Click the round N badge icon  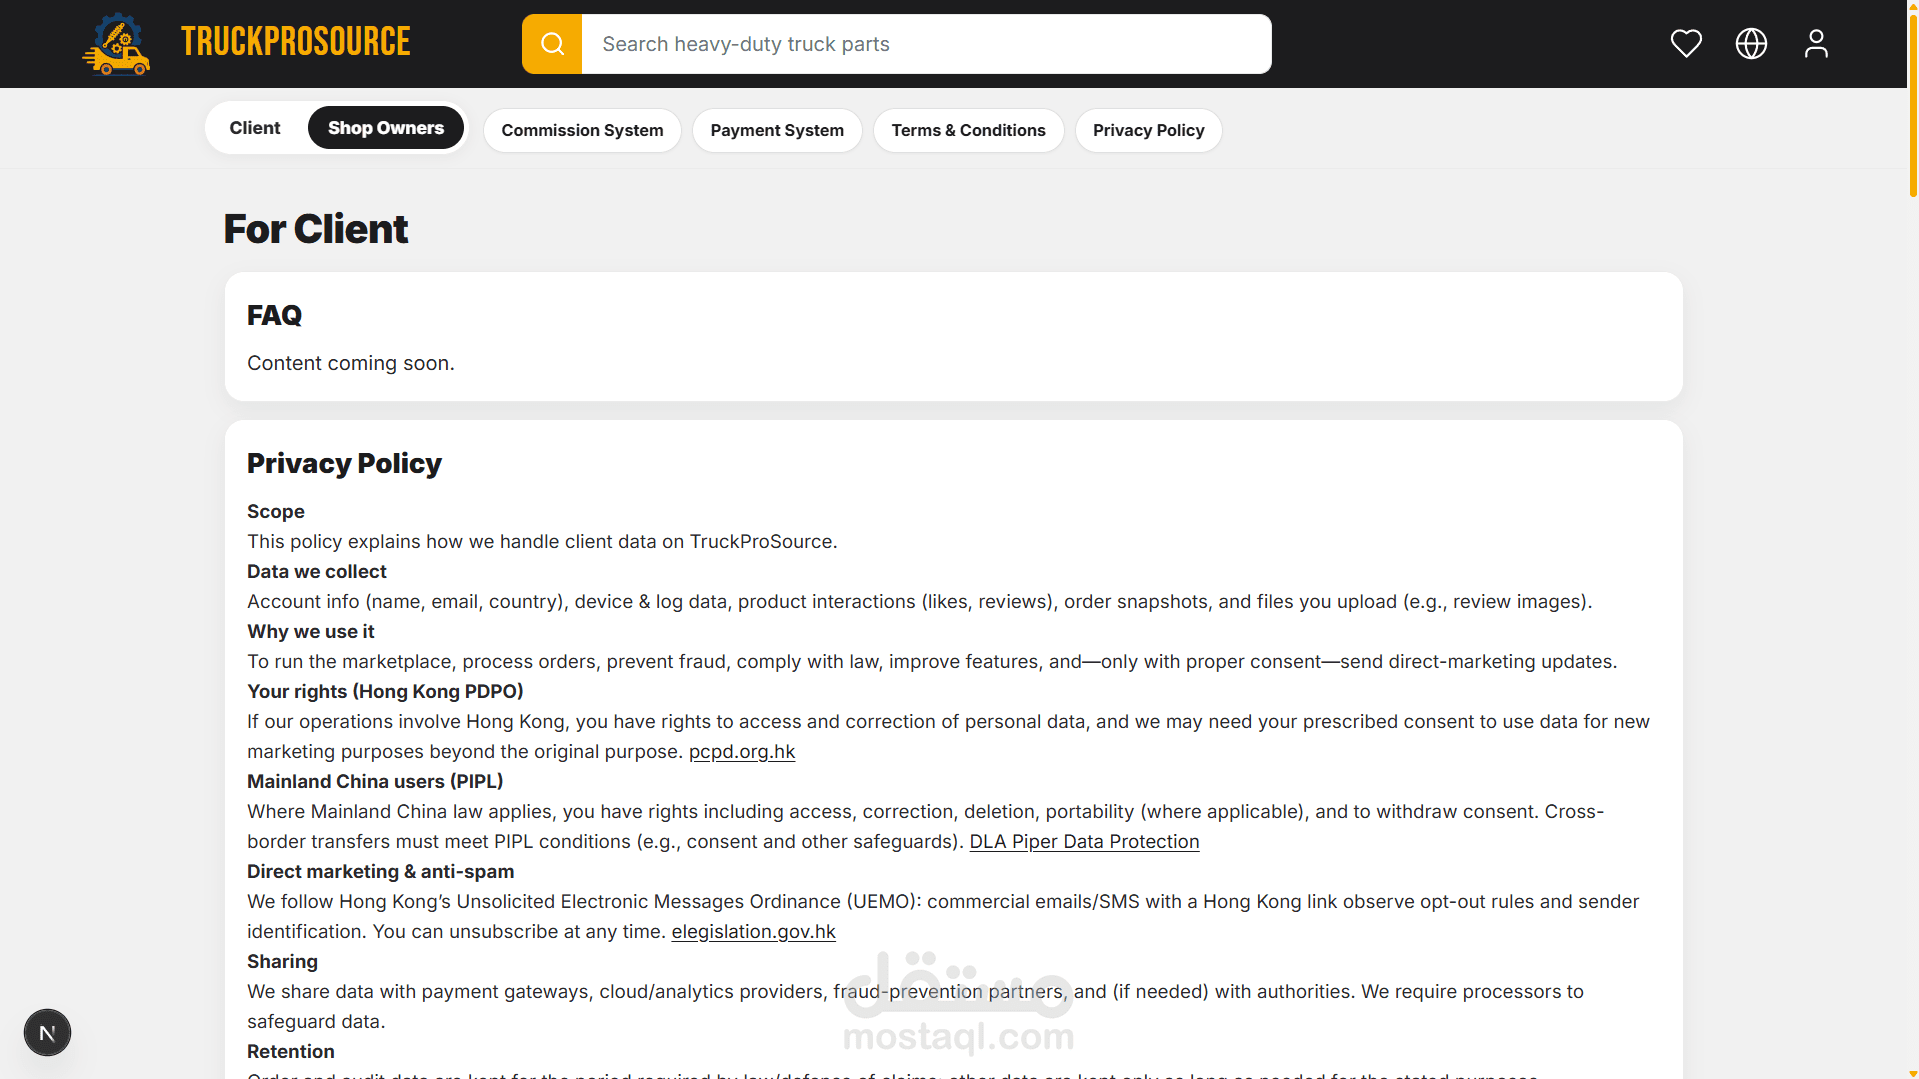47,1033
